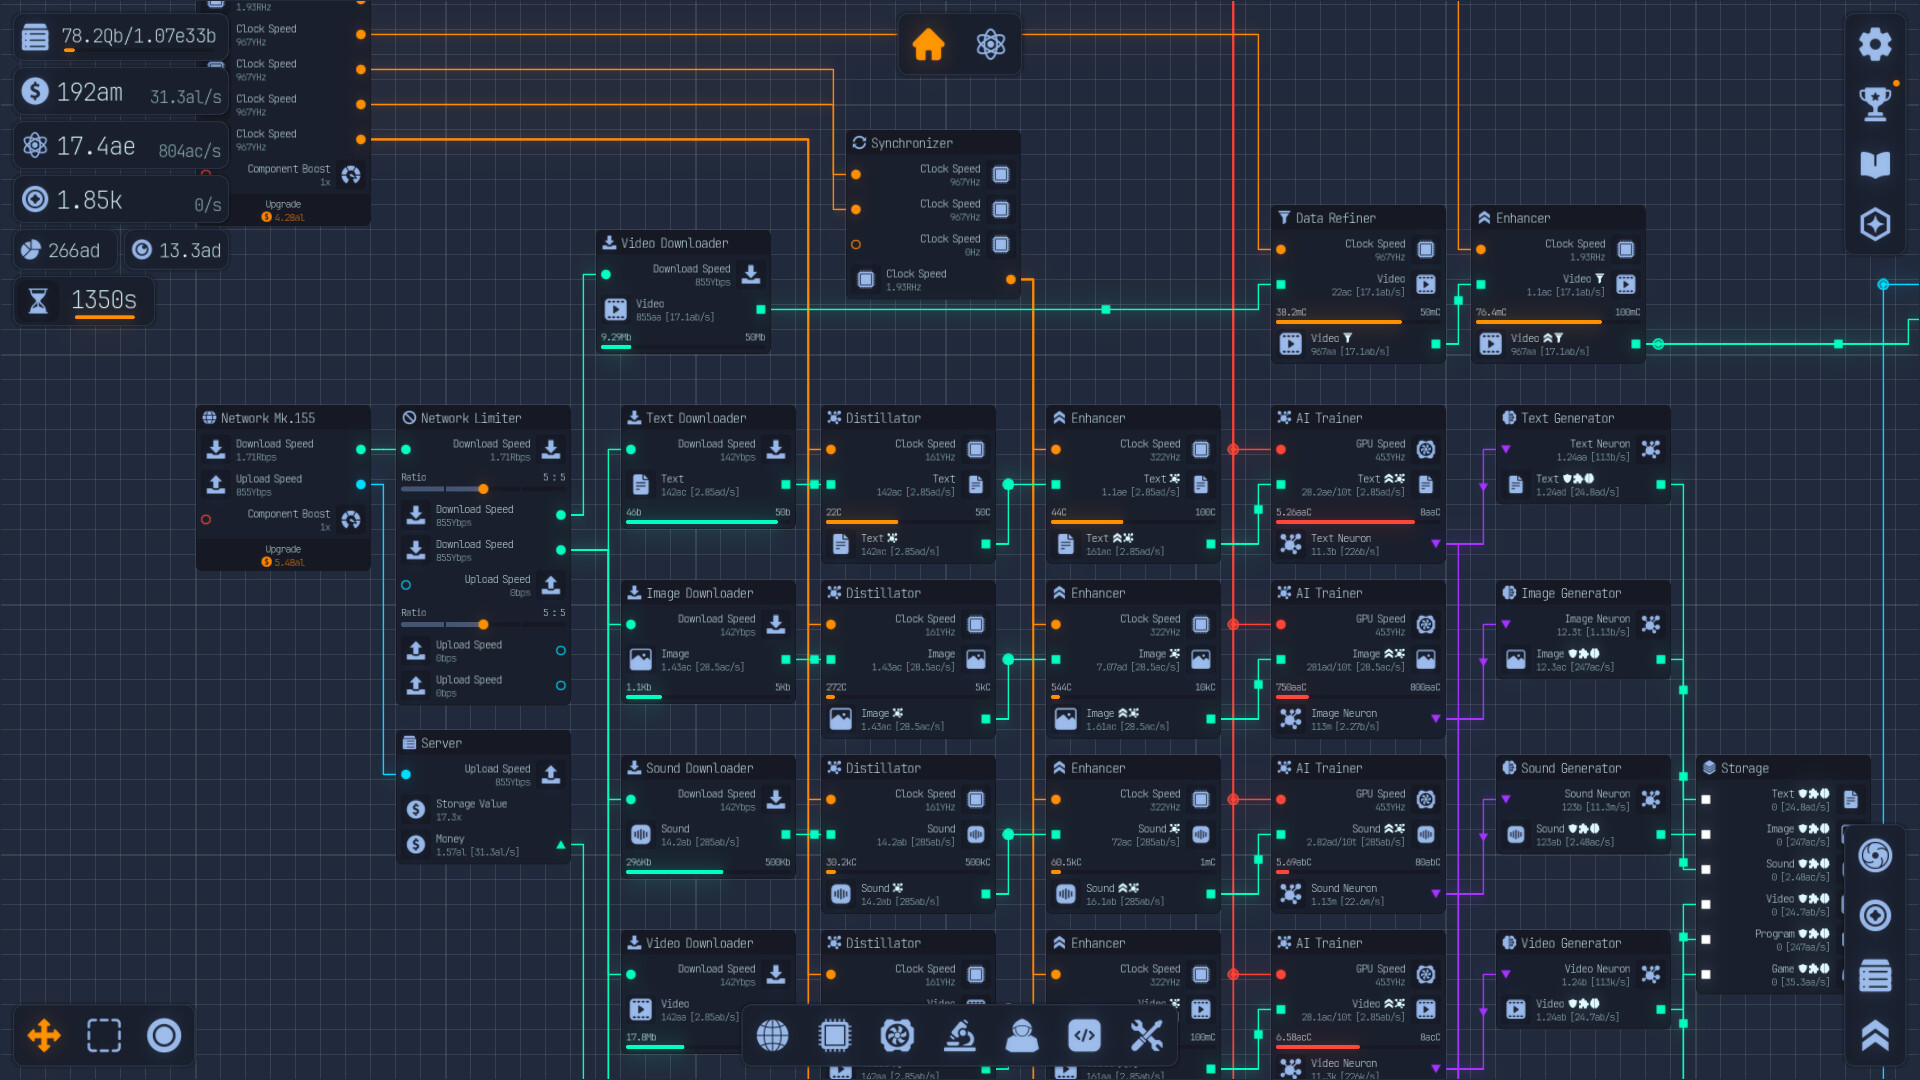Open the hexagon prestige icon in the right sidebar
Viewport: 1920px width, 1080px height.
[x=1876, y=225]
